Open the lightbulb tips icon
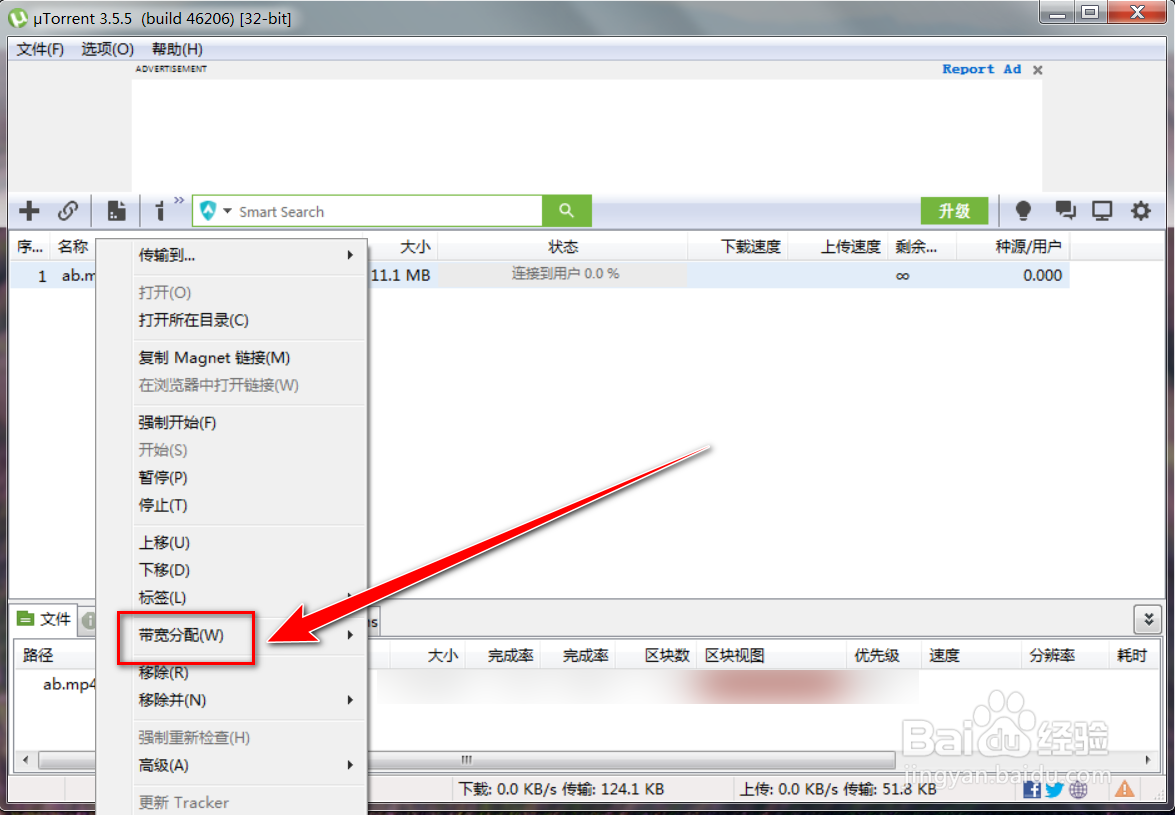This screenshot has width=1175, height=815. click(x=1023, y=211)
